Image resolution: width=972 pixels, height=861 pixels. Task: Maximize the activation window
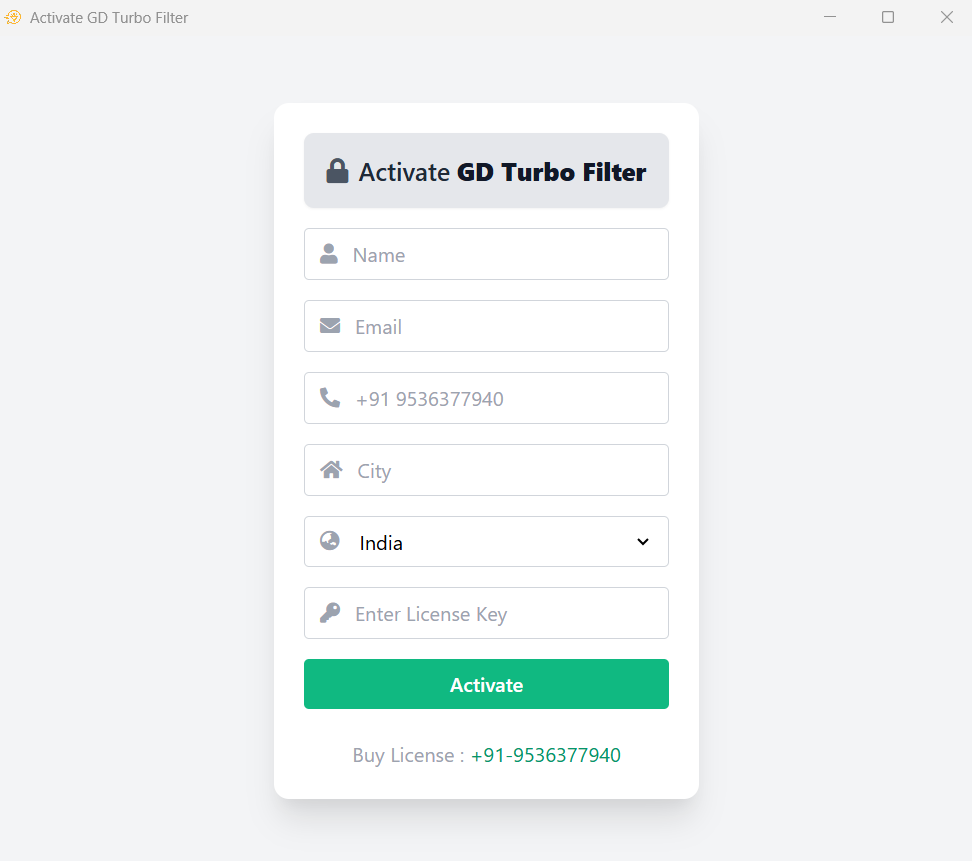(x=888, y=17)
